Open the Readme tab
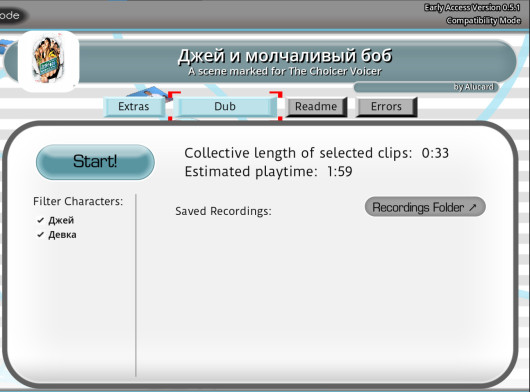 click(x=316, y=107)
